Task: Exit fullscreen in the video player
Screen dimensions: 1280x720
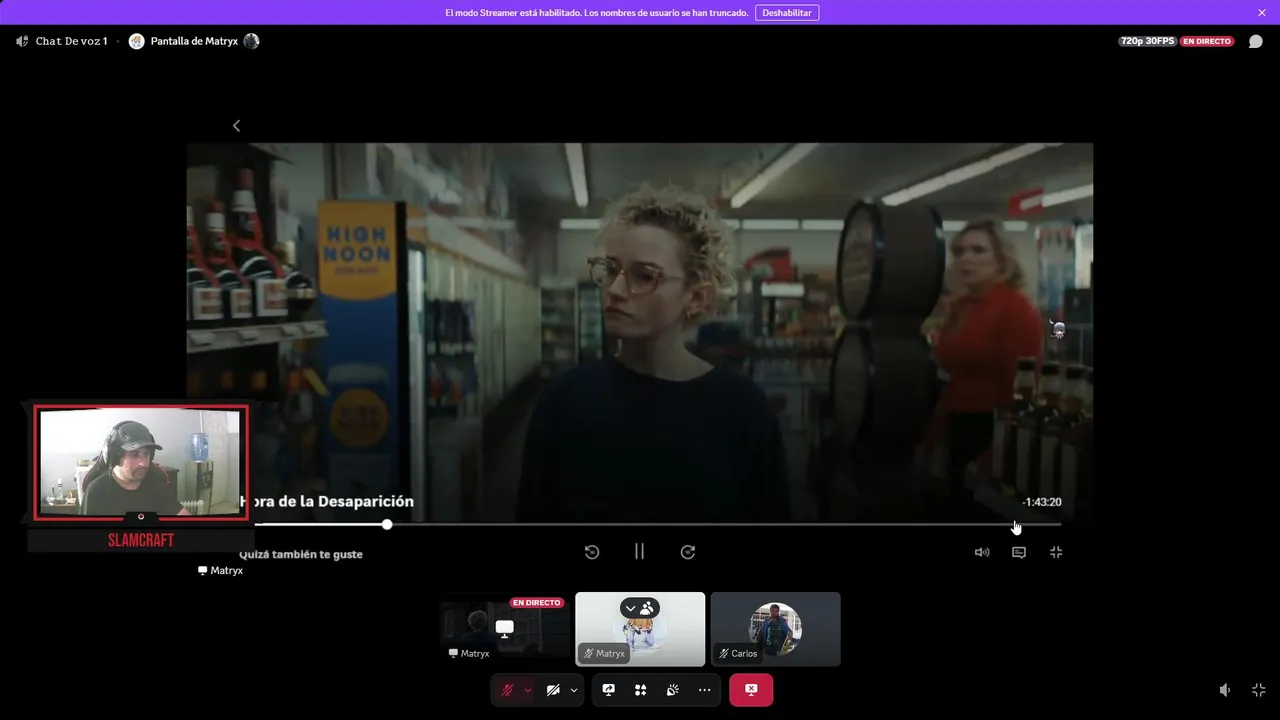Action: 1056,552
